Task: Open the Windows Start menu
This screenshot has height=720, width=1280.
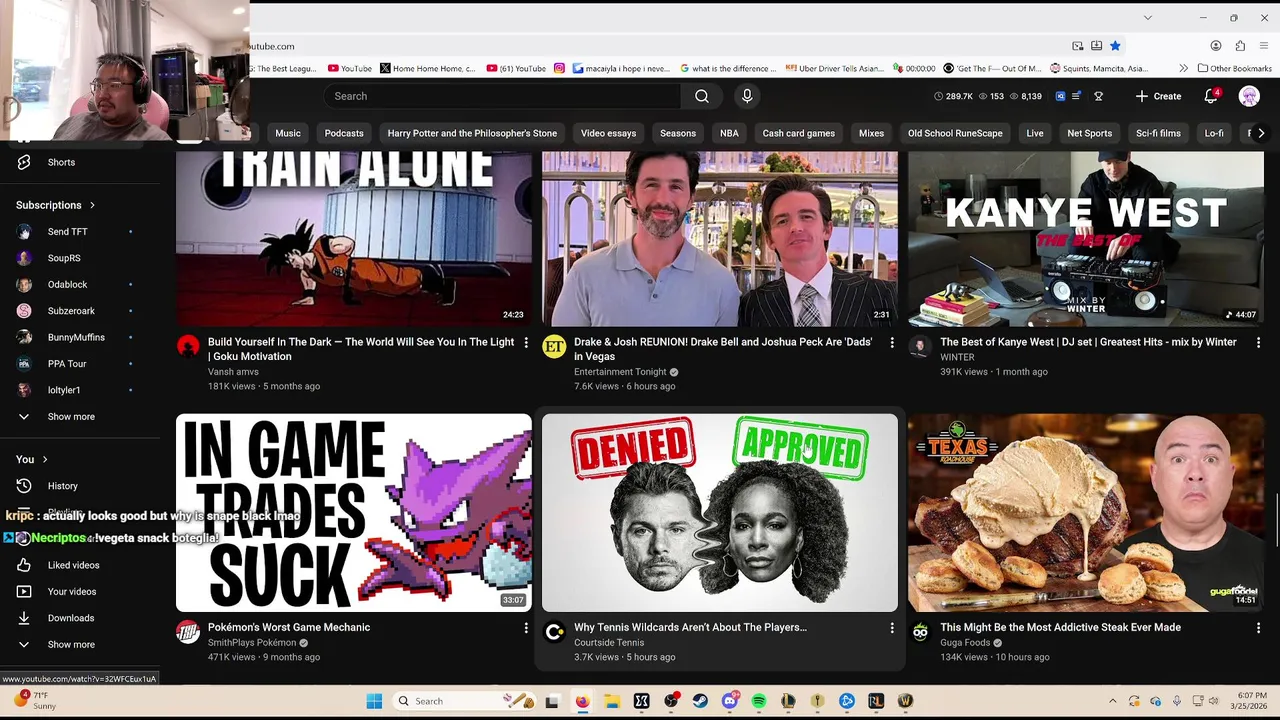Action: click(x=374, y=701)
